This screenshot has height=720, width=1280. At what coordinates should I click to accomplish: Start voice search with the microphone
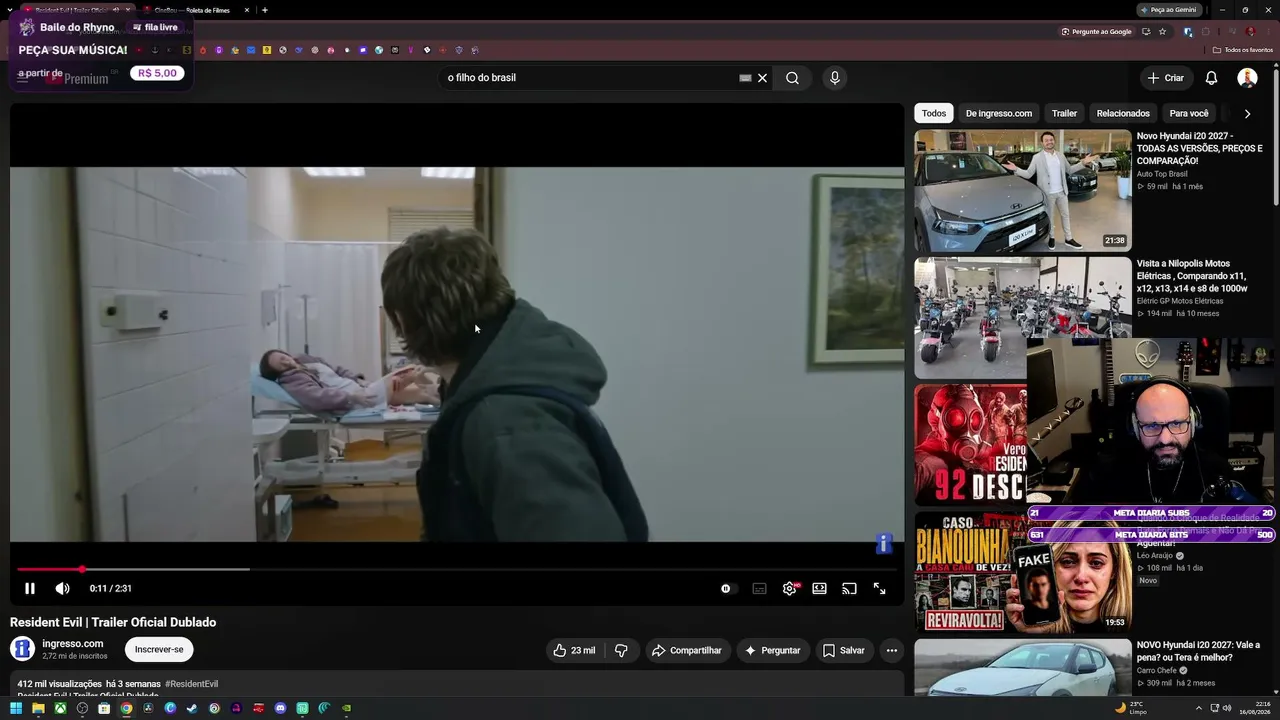click(x=835, y=78)
